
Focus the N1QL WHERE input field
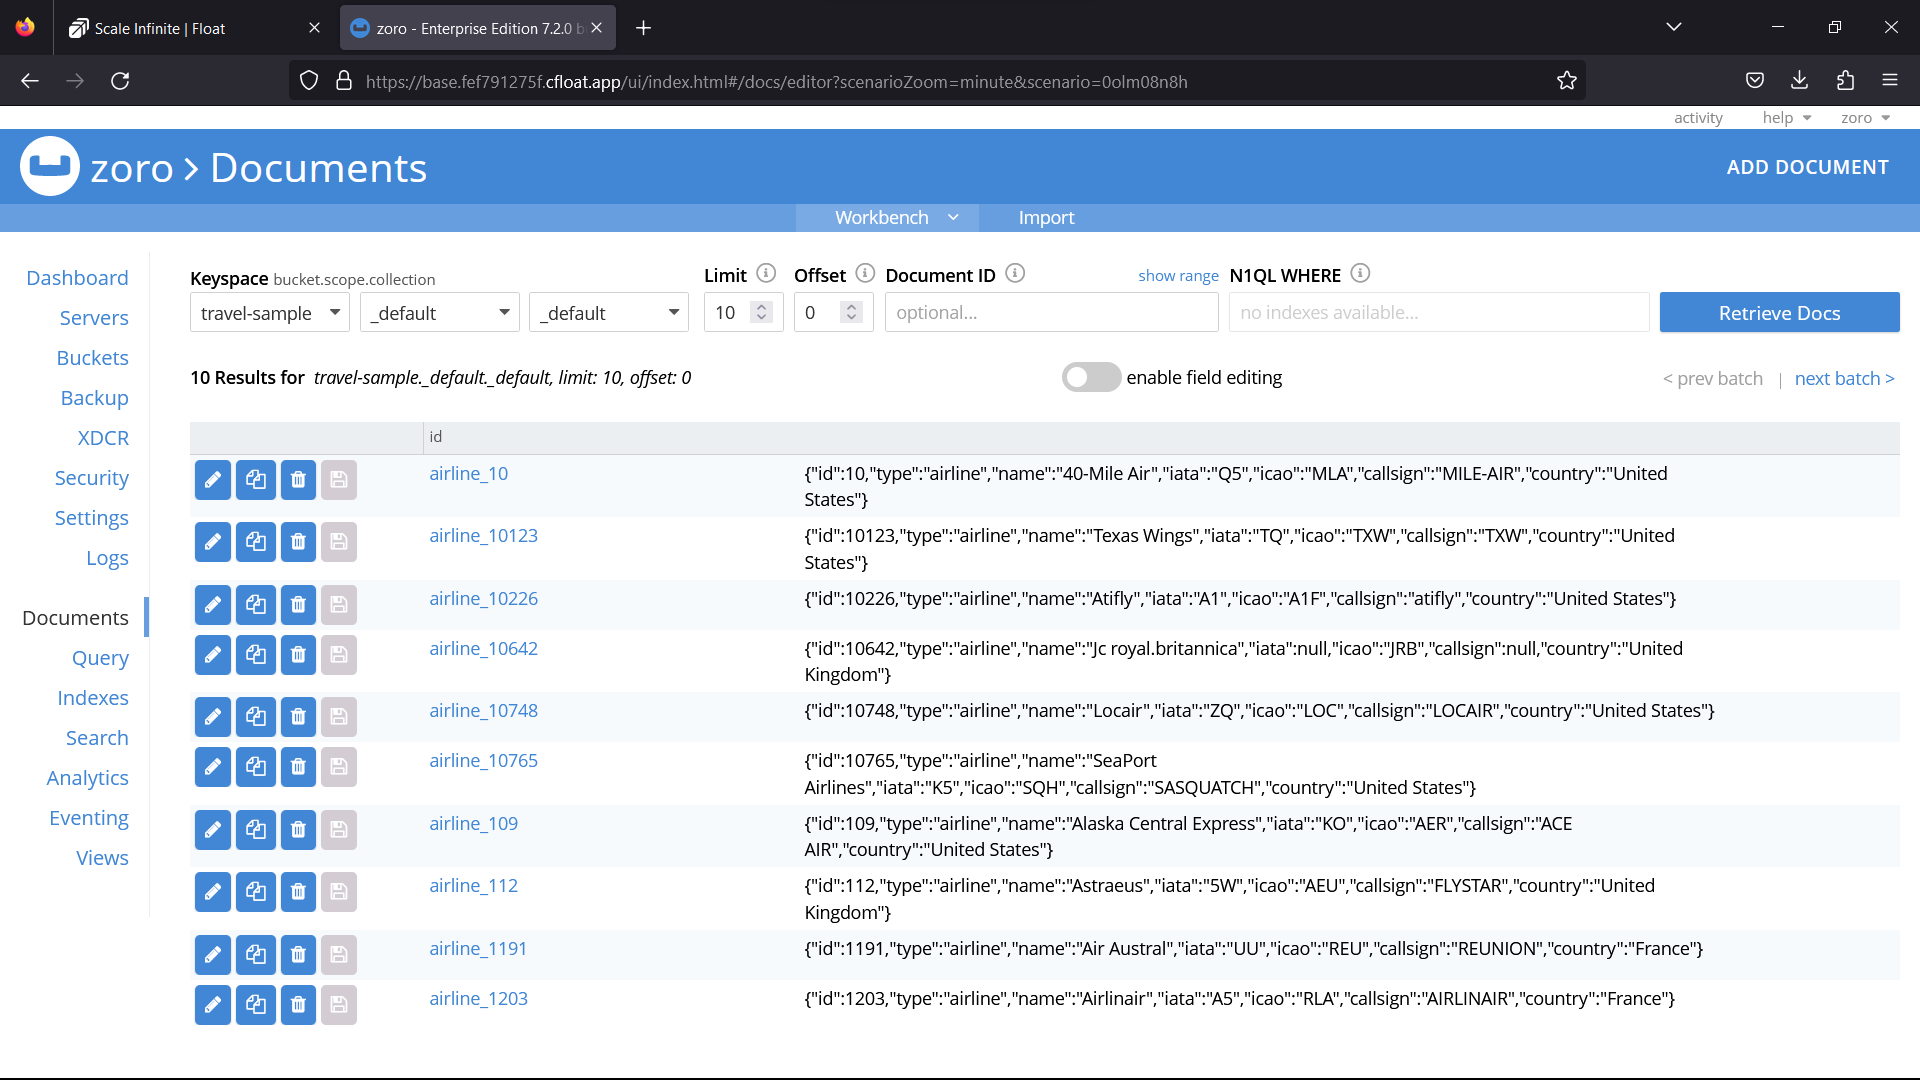pos(1439,312)
